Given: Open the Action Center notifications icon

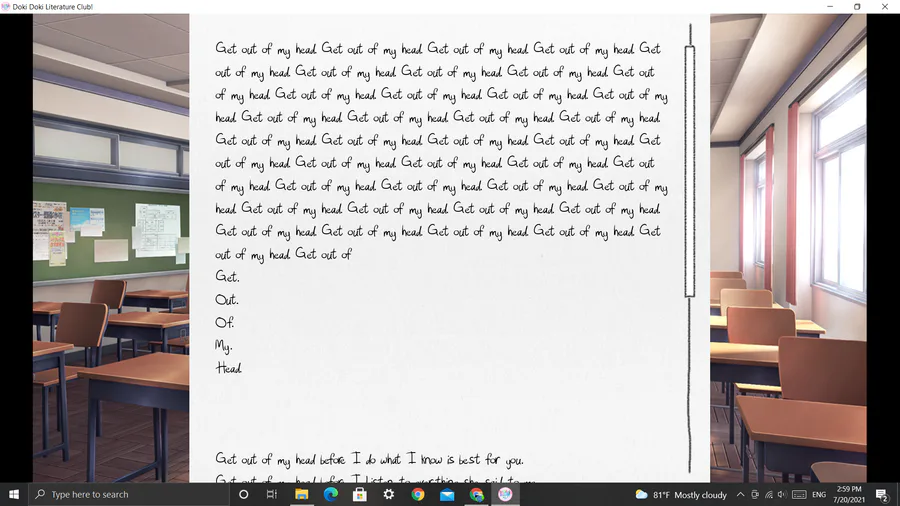Looking at the screenshot, I should [882, 495].
